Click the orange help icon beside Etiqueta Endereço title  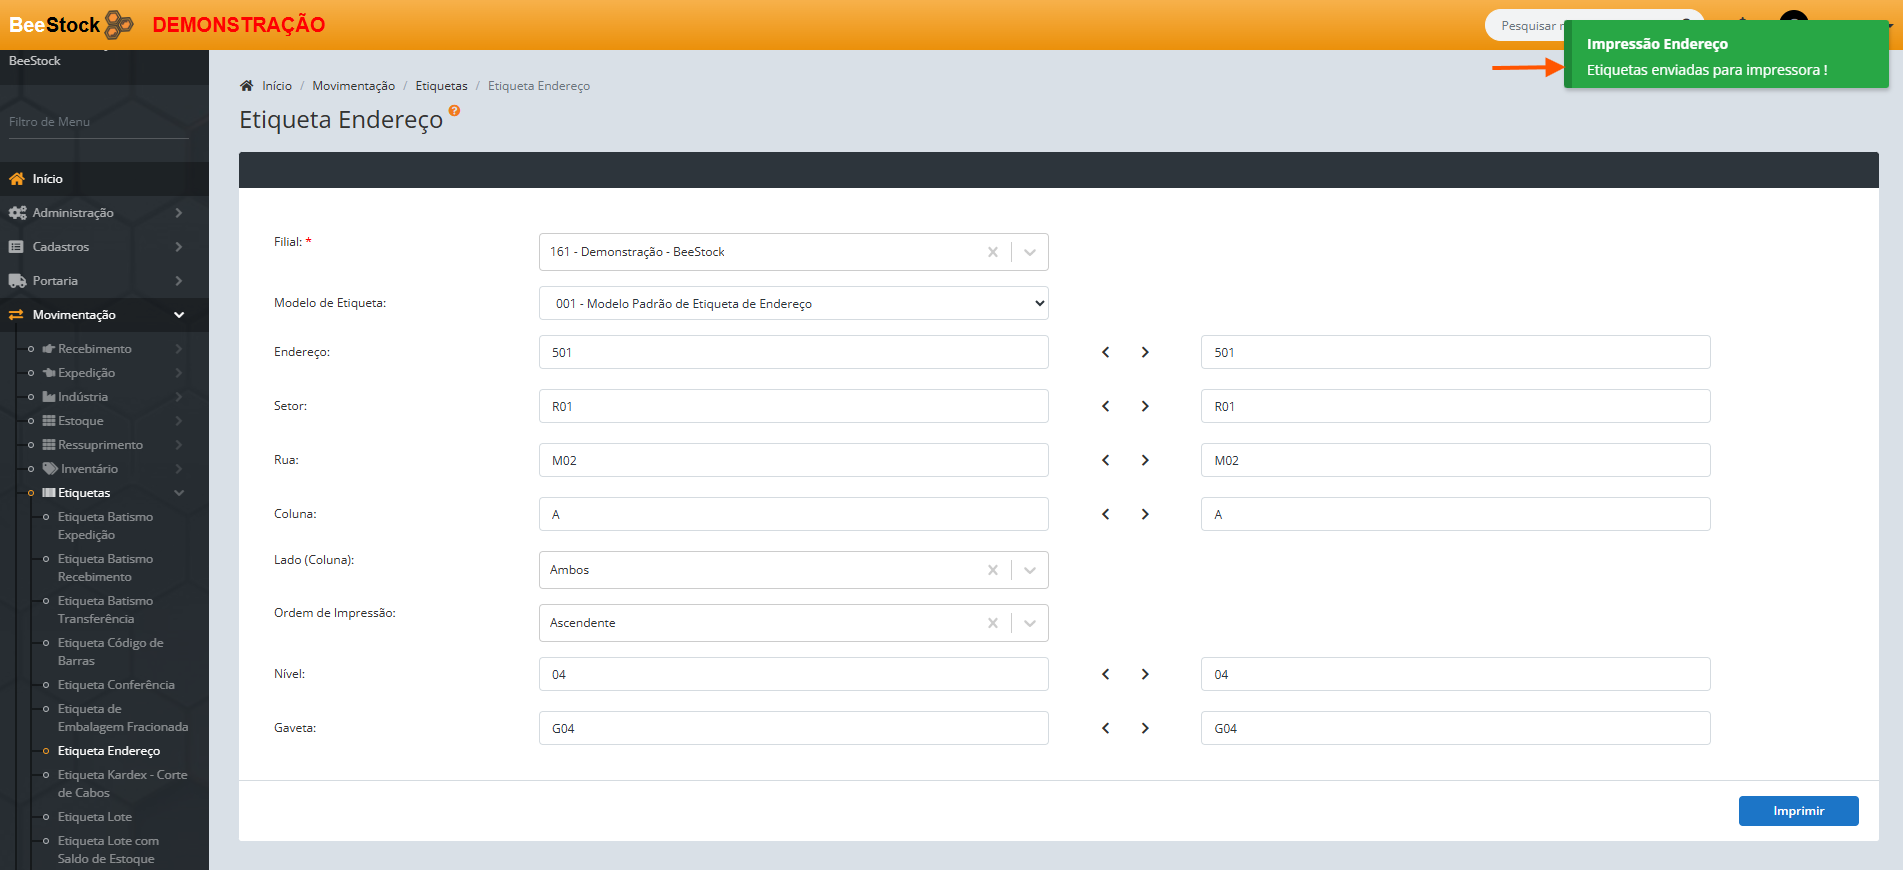coord(454,111)
